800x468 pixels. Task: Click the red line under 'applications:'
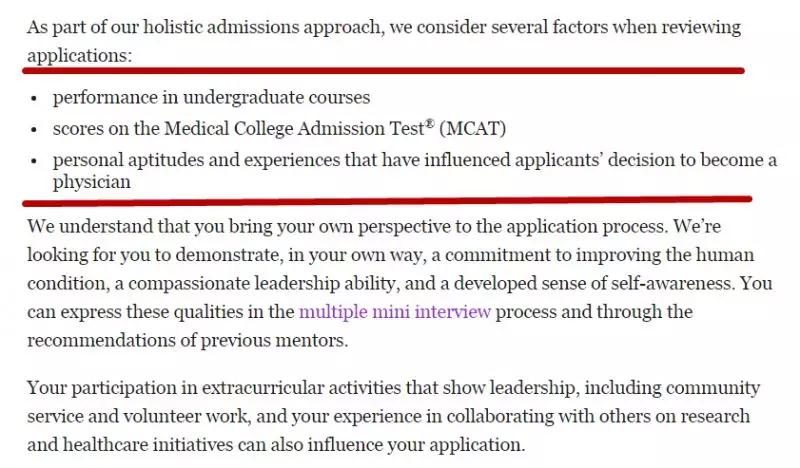pos(384,70)
